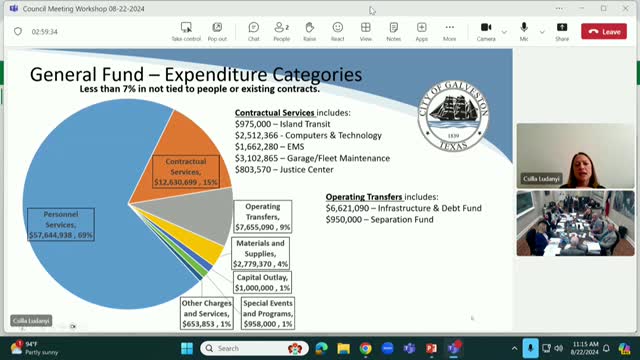This screenshot has width=640, height=360.
Task: Expand microphone options dropdown arrow
Action: click(x=542, y=32)
